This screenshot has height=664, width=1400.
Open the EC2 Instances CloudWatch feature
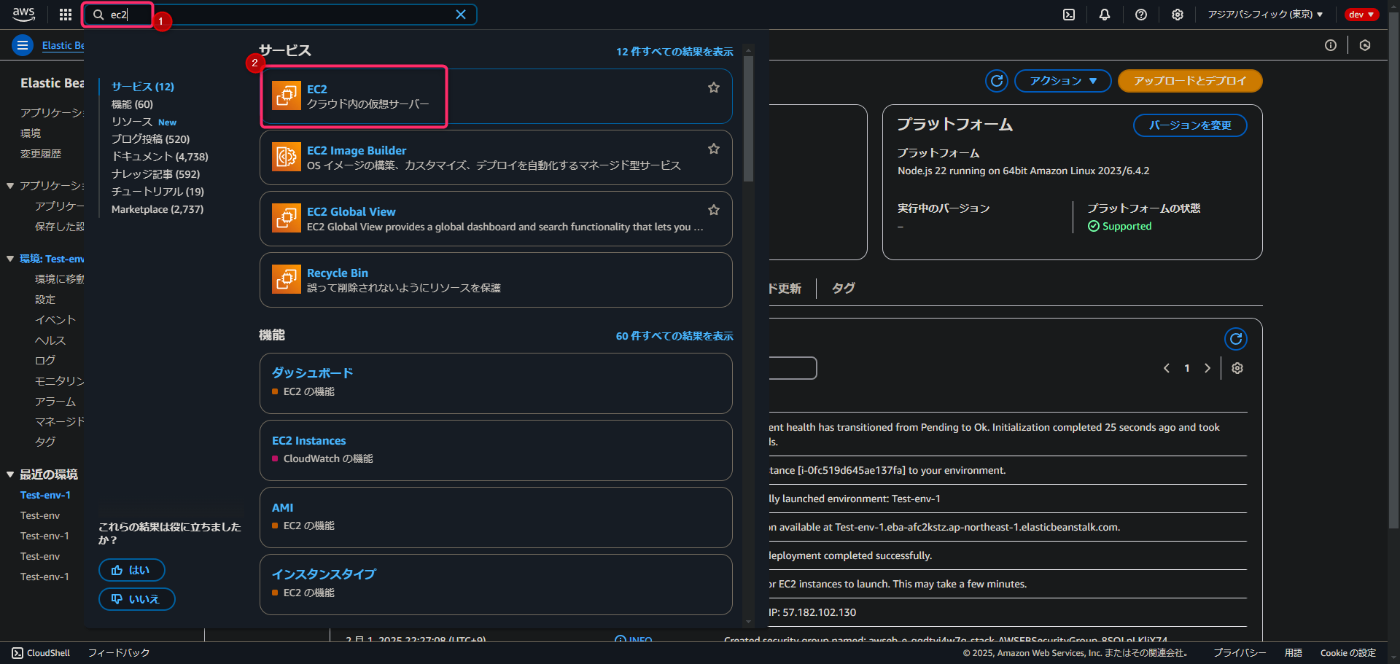496,450
